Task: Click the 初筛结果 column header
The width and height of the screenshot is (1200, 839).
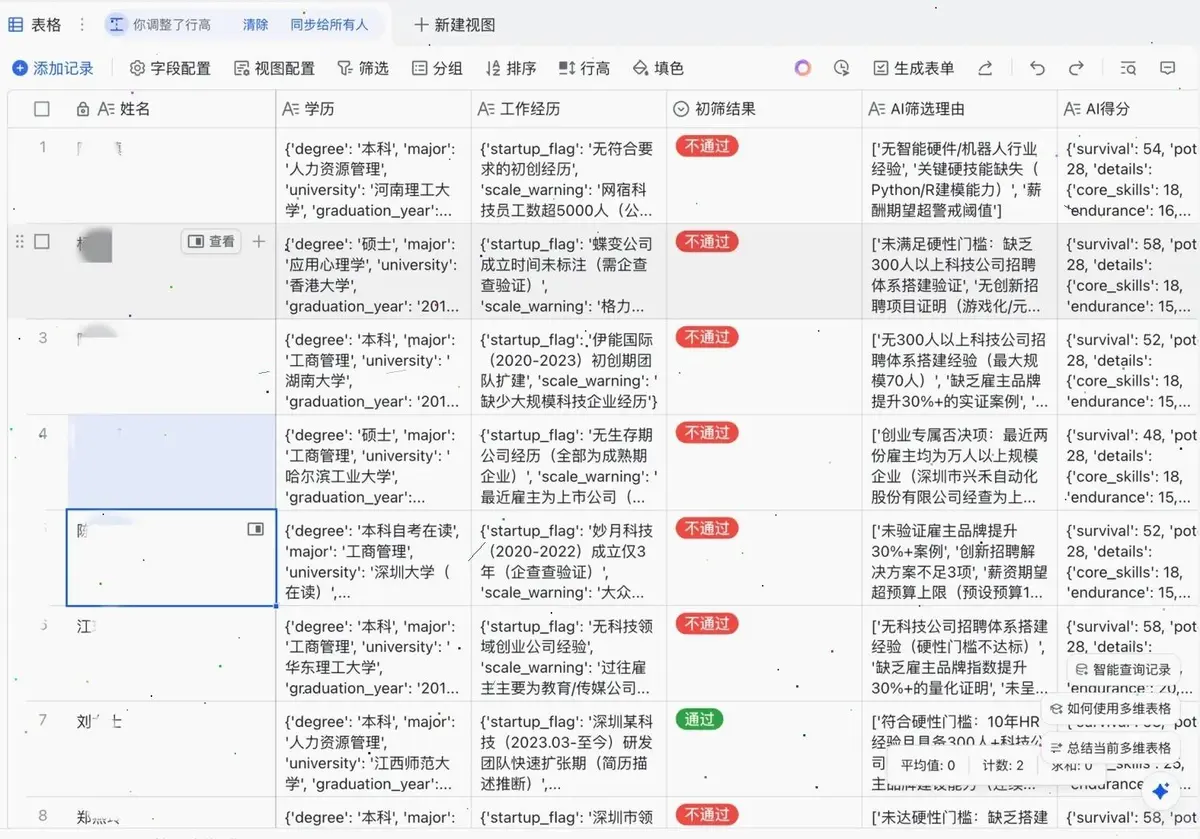Action: [x=764, y=108]
